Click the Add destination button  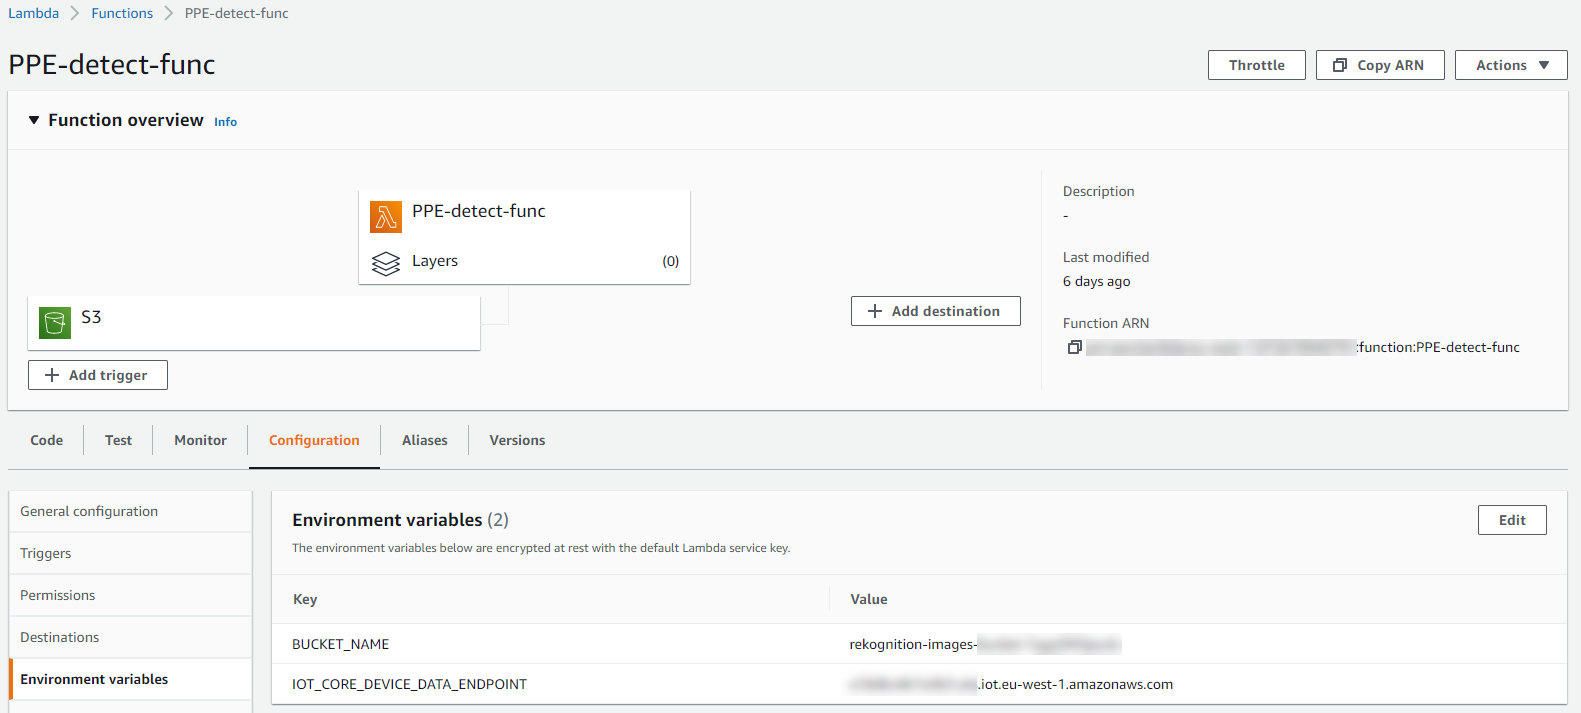[x=936, y=311]
